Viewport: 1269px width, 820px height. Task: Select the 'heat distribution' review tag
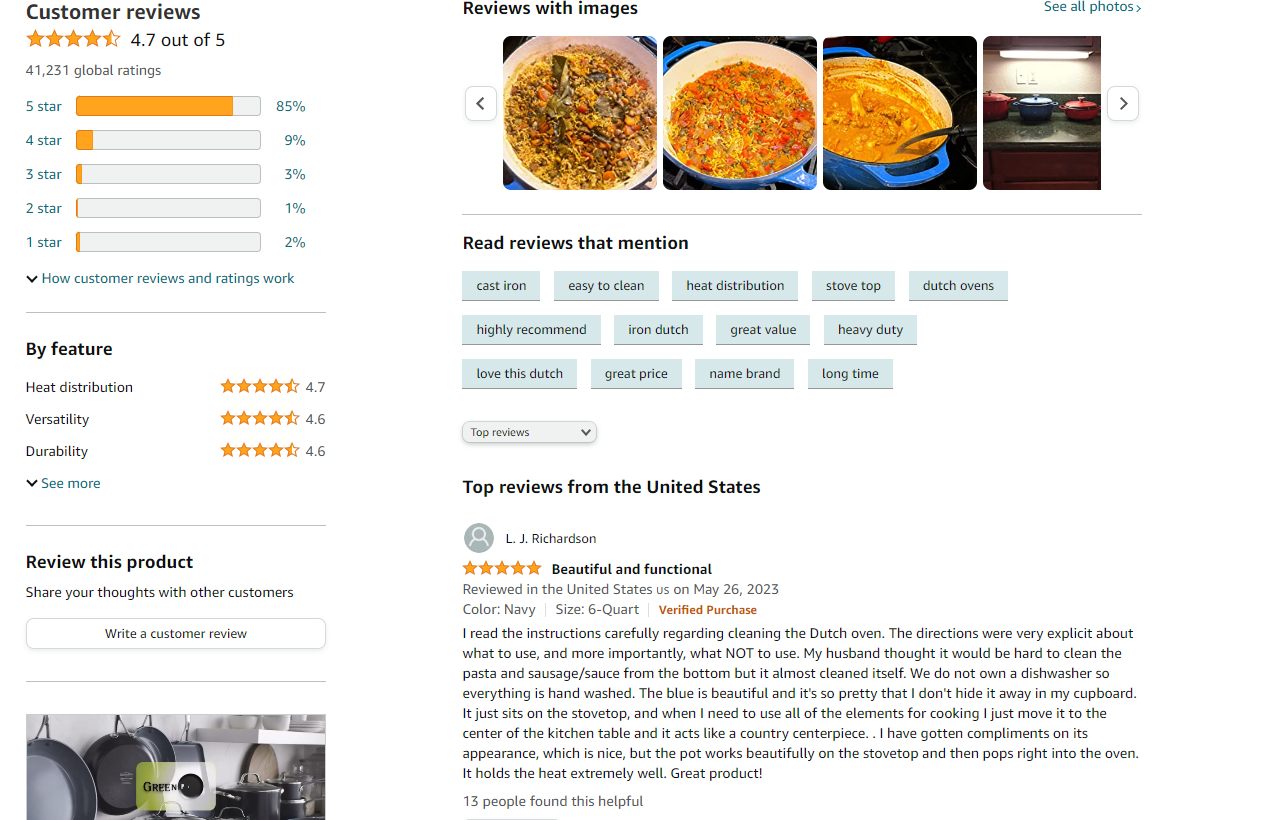tap(735, 286)
